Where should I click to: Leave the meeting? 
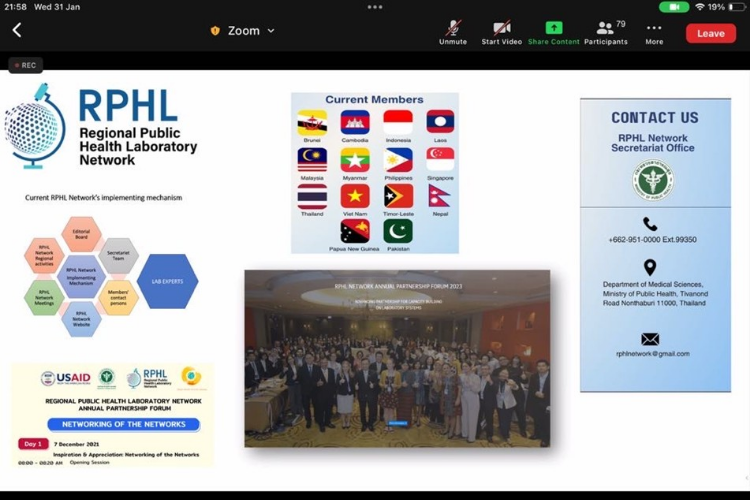(x=710, y=33)
